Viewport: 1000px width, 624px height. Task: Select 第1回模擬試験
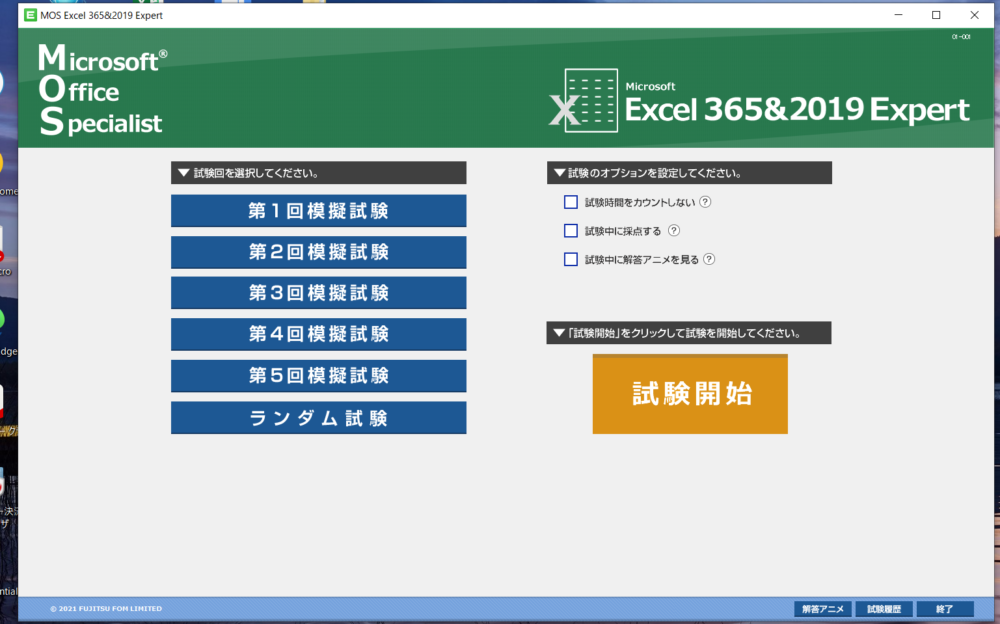click(x=318, y=211)
